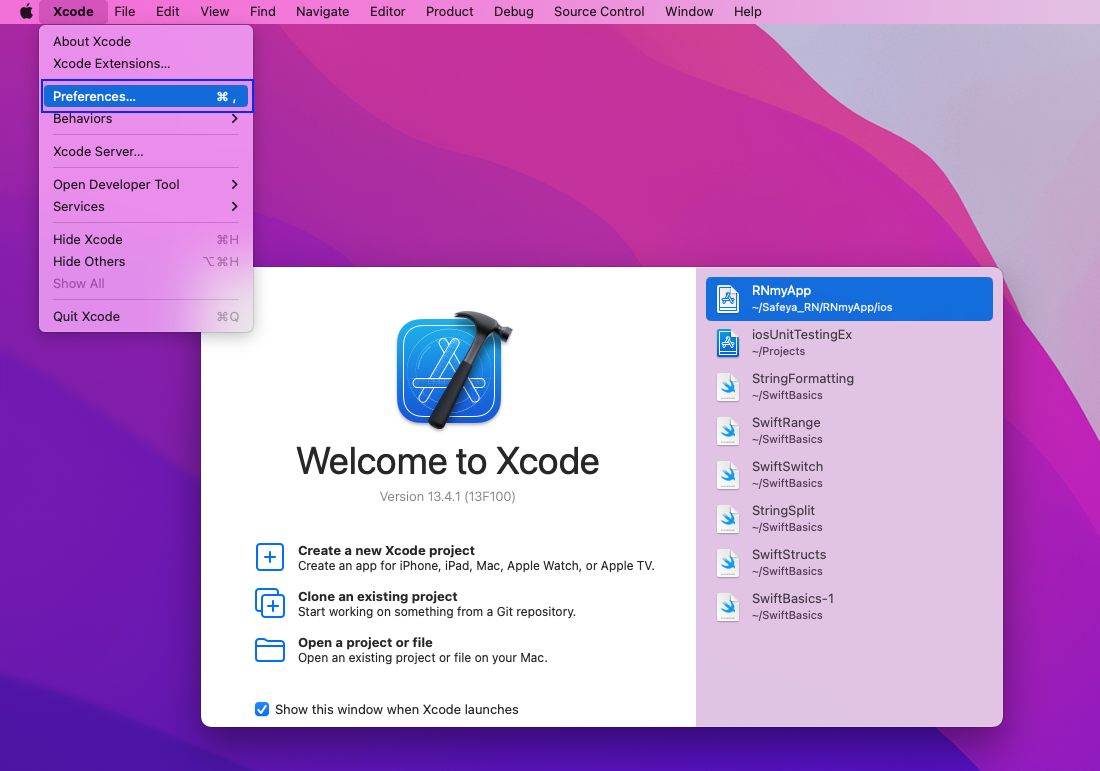Open the Apple menu icon
The image size is (1100, 771).
tap(26, 11)
